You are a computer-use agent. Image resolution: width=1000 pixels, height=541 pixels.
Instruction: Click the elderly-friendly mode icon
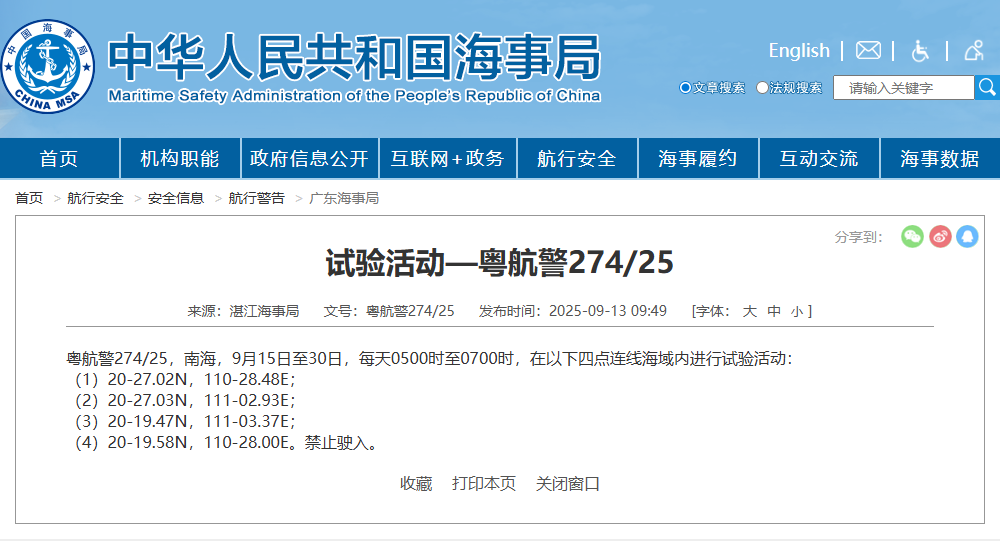point(974,50)
